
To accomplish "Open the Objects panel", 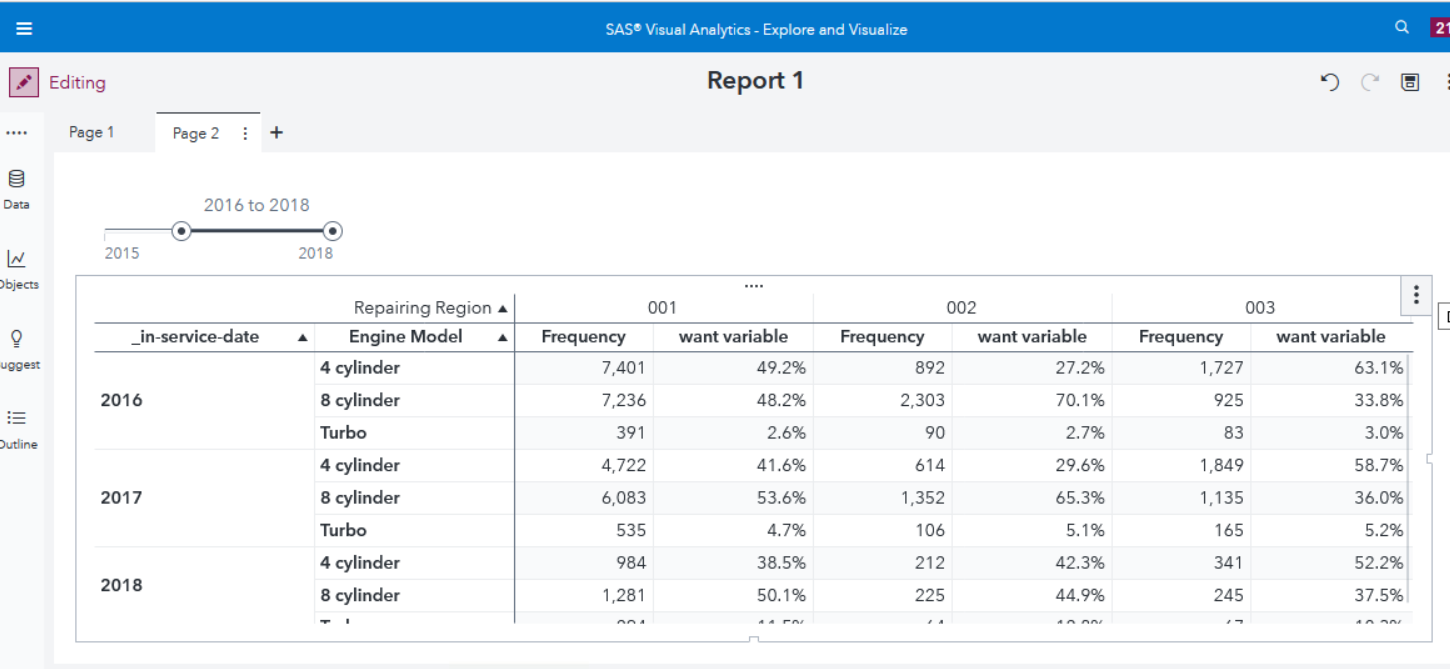I will coord(17,265).
